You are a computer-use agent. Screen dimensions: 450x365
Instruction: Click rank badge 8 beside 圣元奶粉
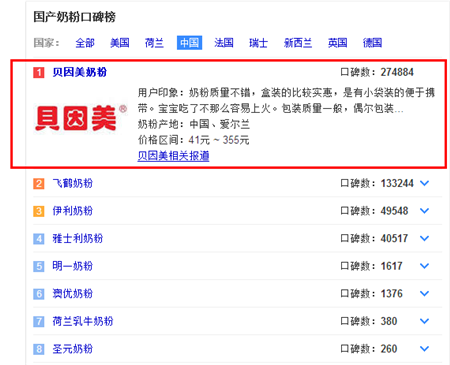pyautogui.click(x=39, y=349)
